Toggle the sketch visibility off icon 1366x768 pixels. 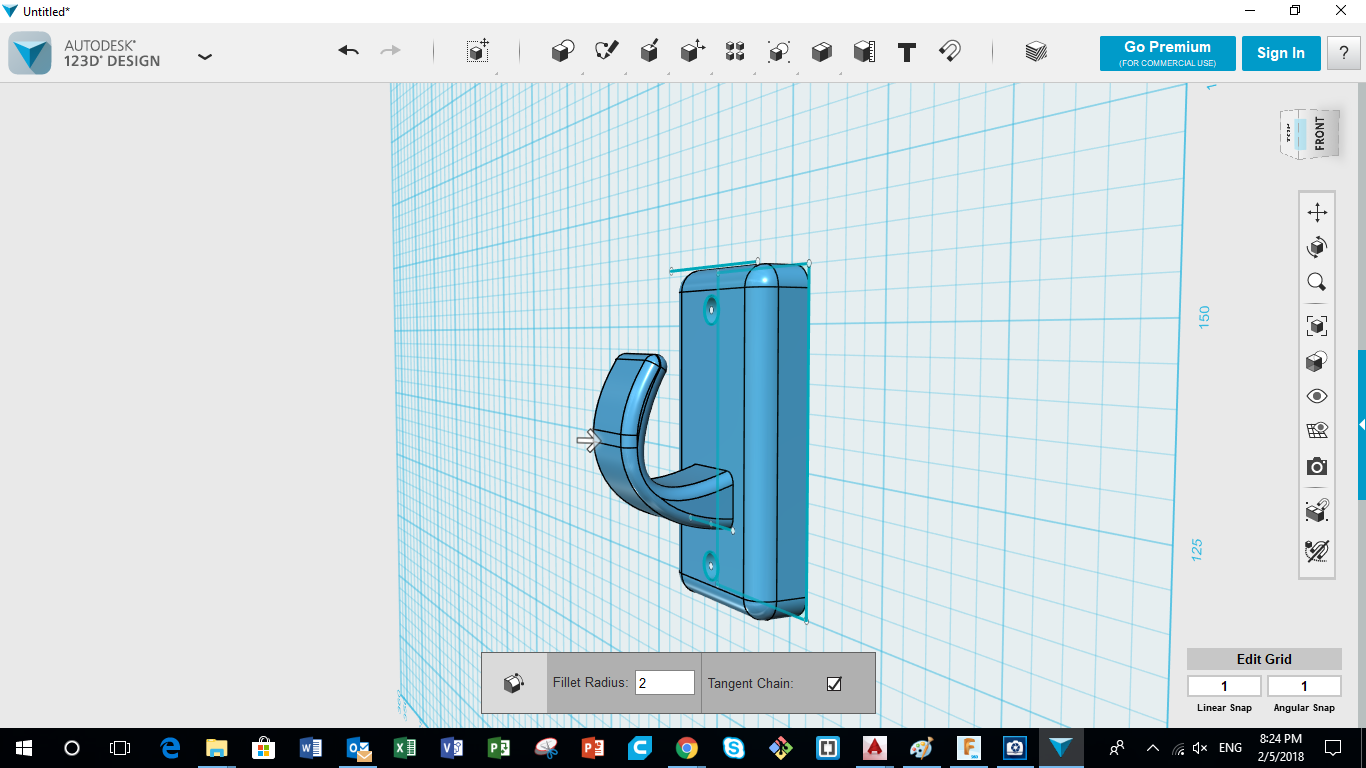click(1317, 550)
